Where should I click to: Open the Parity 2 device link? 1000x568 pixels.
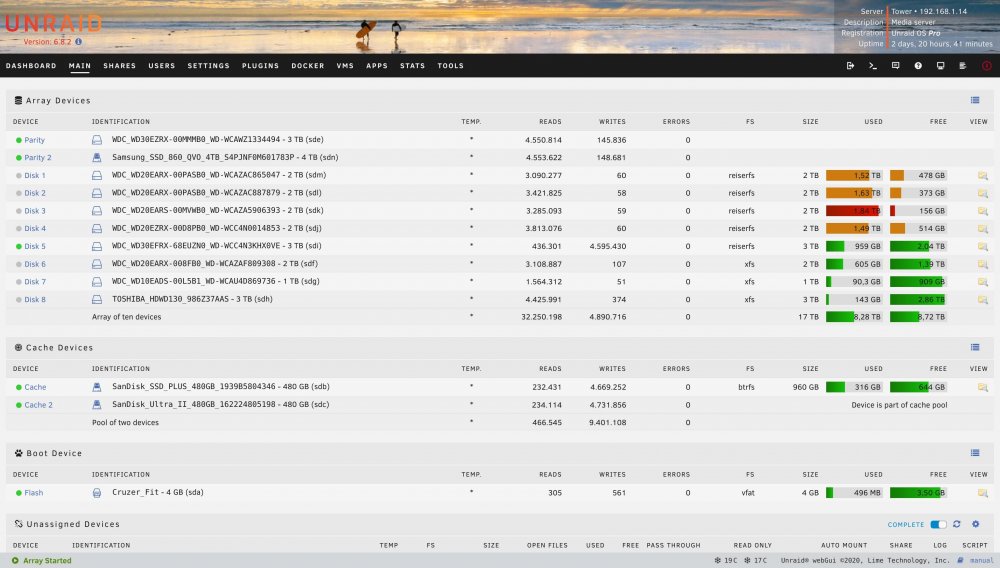point(38,157)
